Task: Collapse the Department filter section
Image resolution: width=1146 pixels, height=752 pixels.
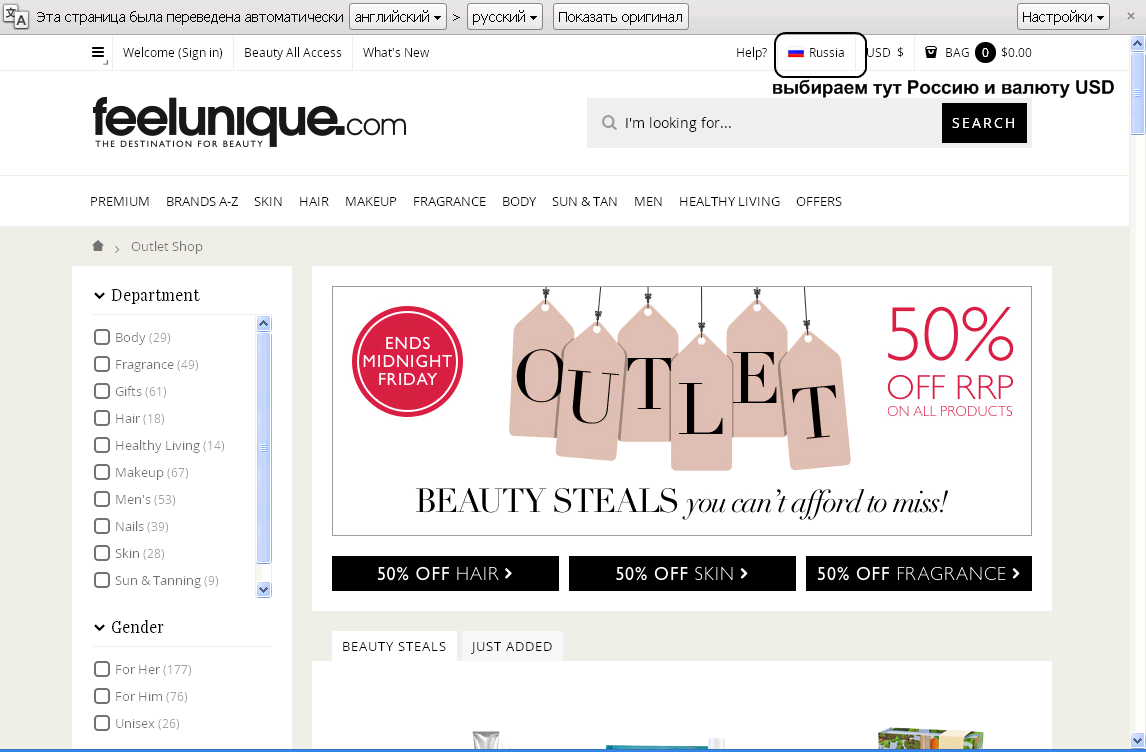Action: point(147,295)
